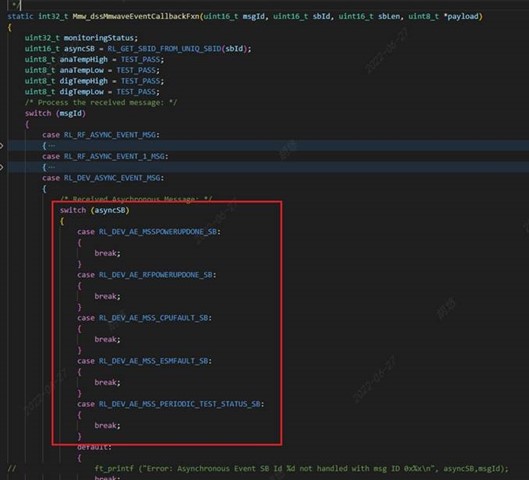Screen dimensions: 529x480
Task: Click the switch (asyncSB) statement
Action: 94,210
